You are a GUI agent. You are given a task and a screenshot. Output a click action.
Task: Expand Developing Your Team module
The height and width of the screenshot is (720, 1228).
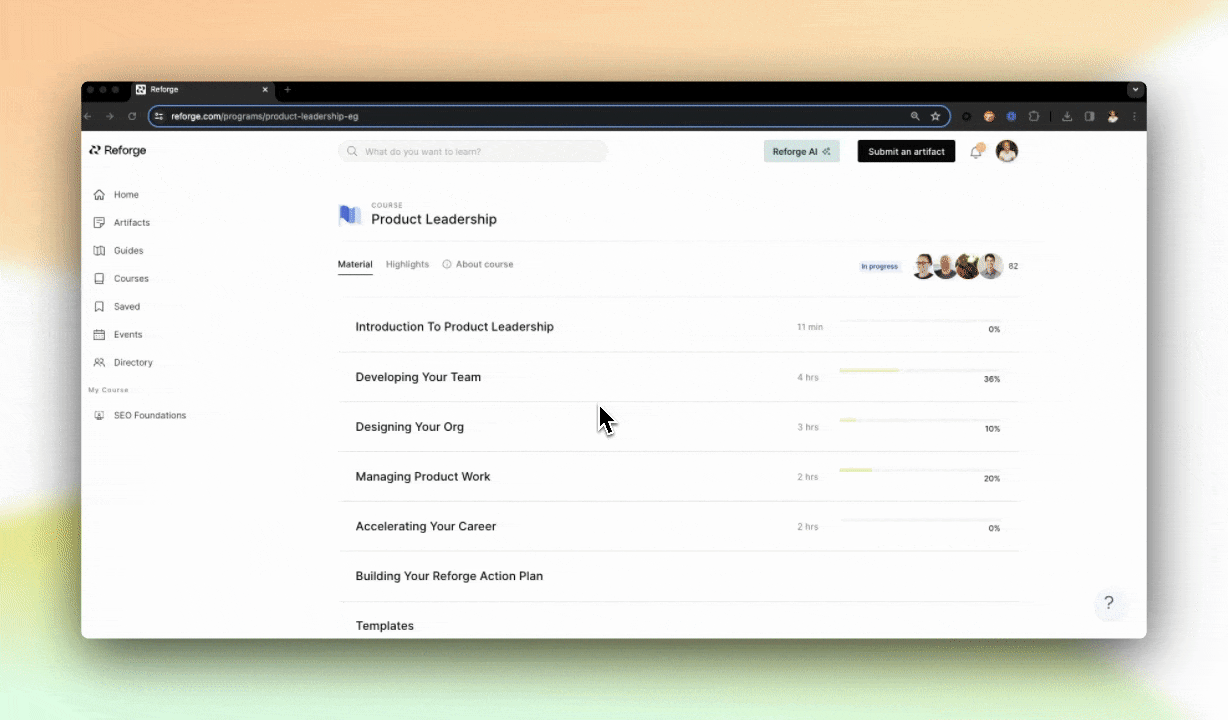[679, 377]
